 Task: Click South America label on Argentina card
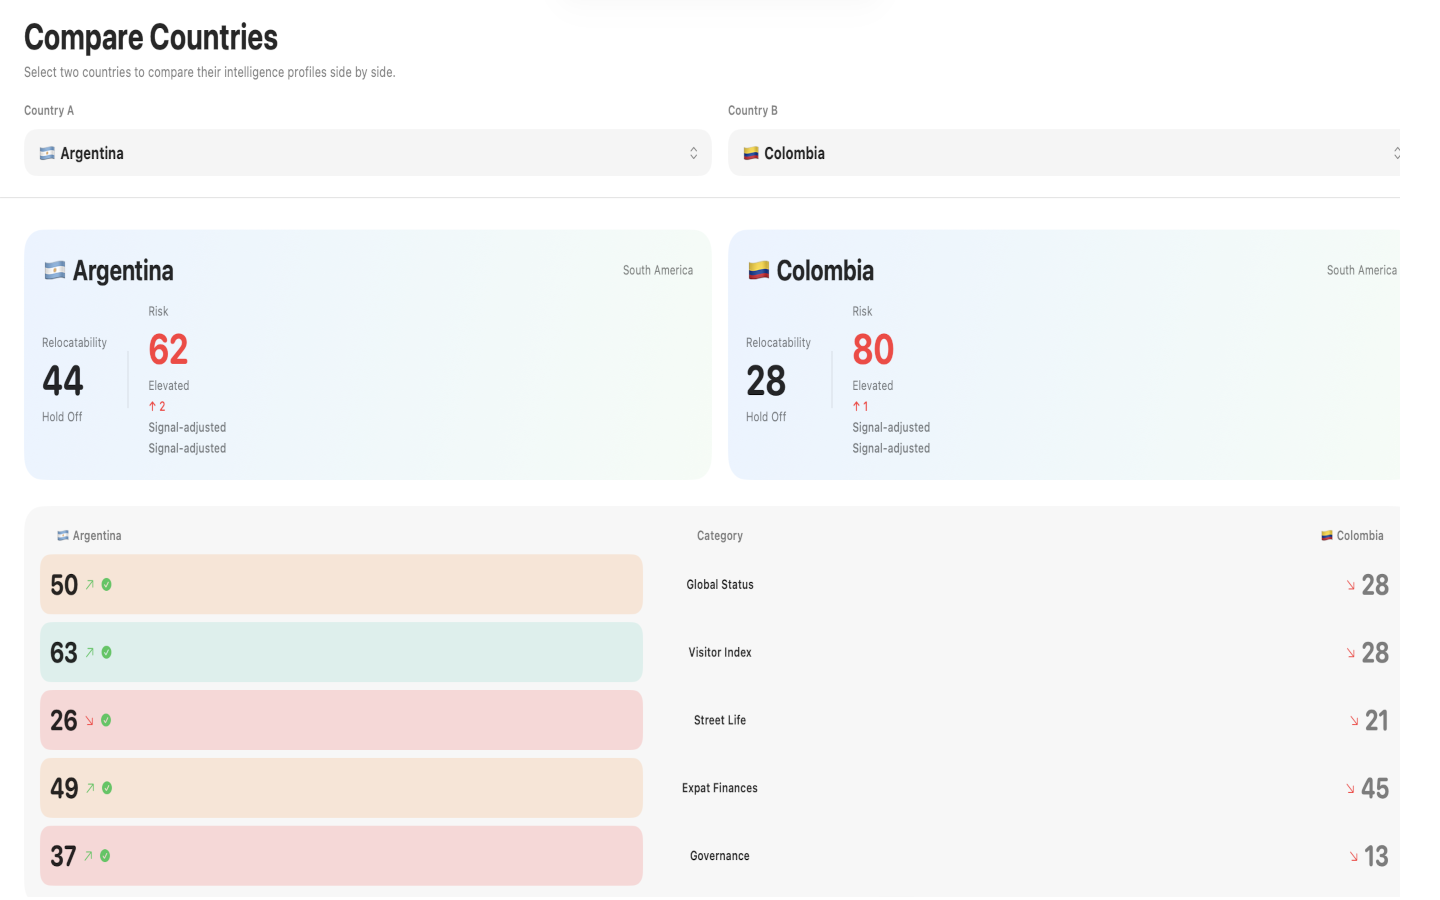point(658,270)
